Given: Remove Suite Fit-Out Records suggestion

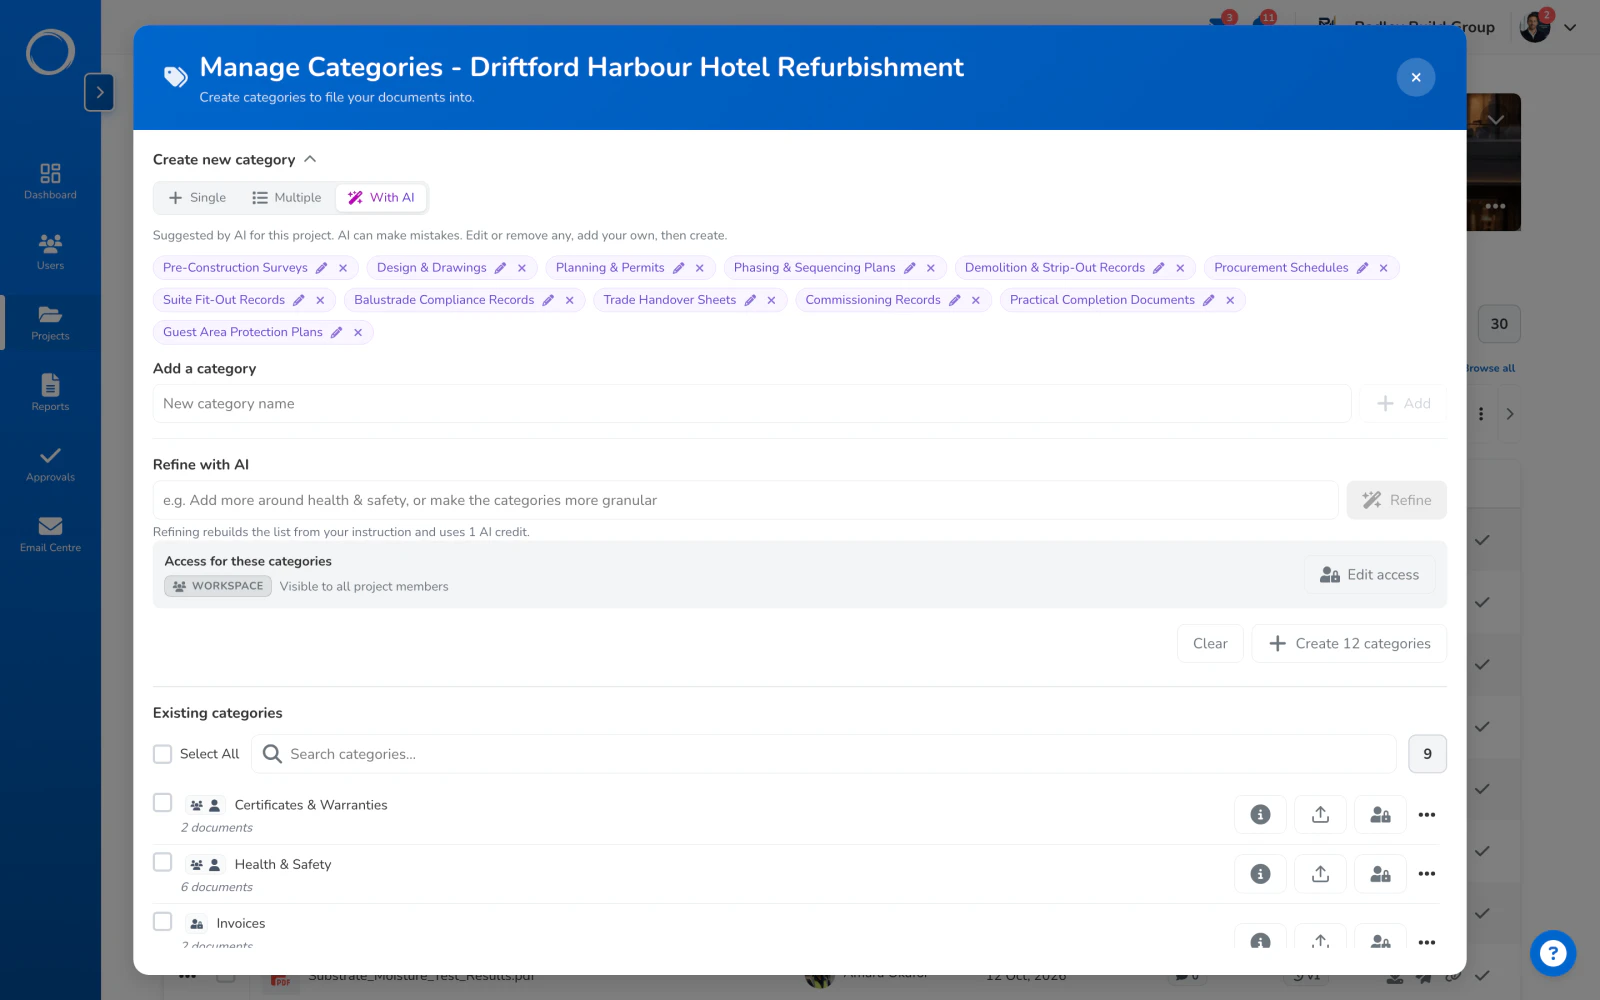Looking at the screenshot, I should click(320, 300).
